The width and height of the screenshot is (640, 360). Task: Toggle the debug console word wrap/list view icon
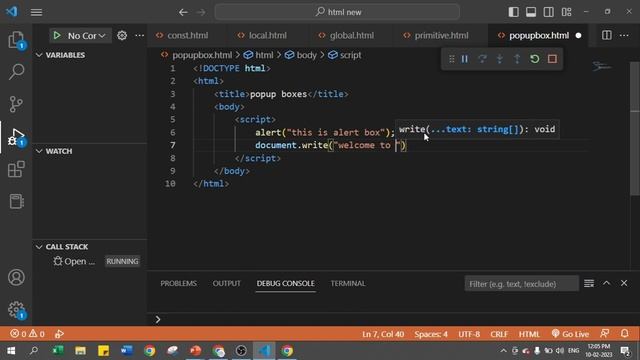tap(589, 283)
